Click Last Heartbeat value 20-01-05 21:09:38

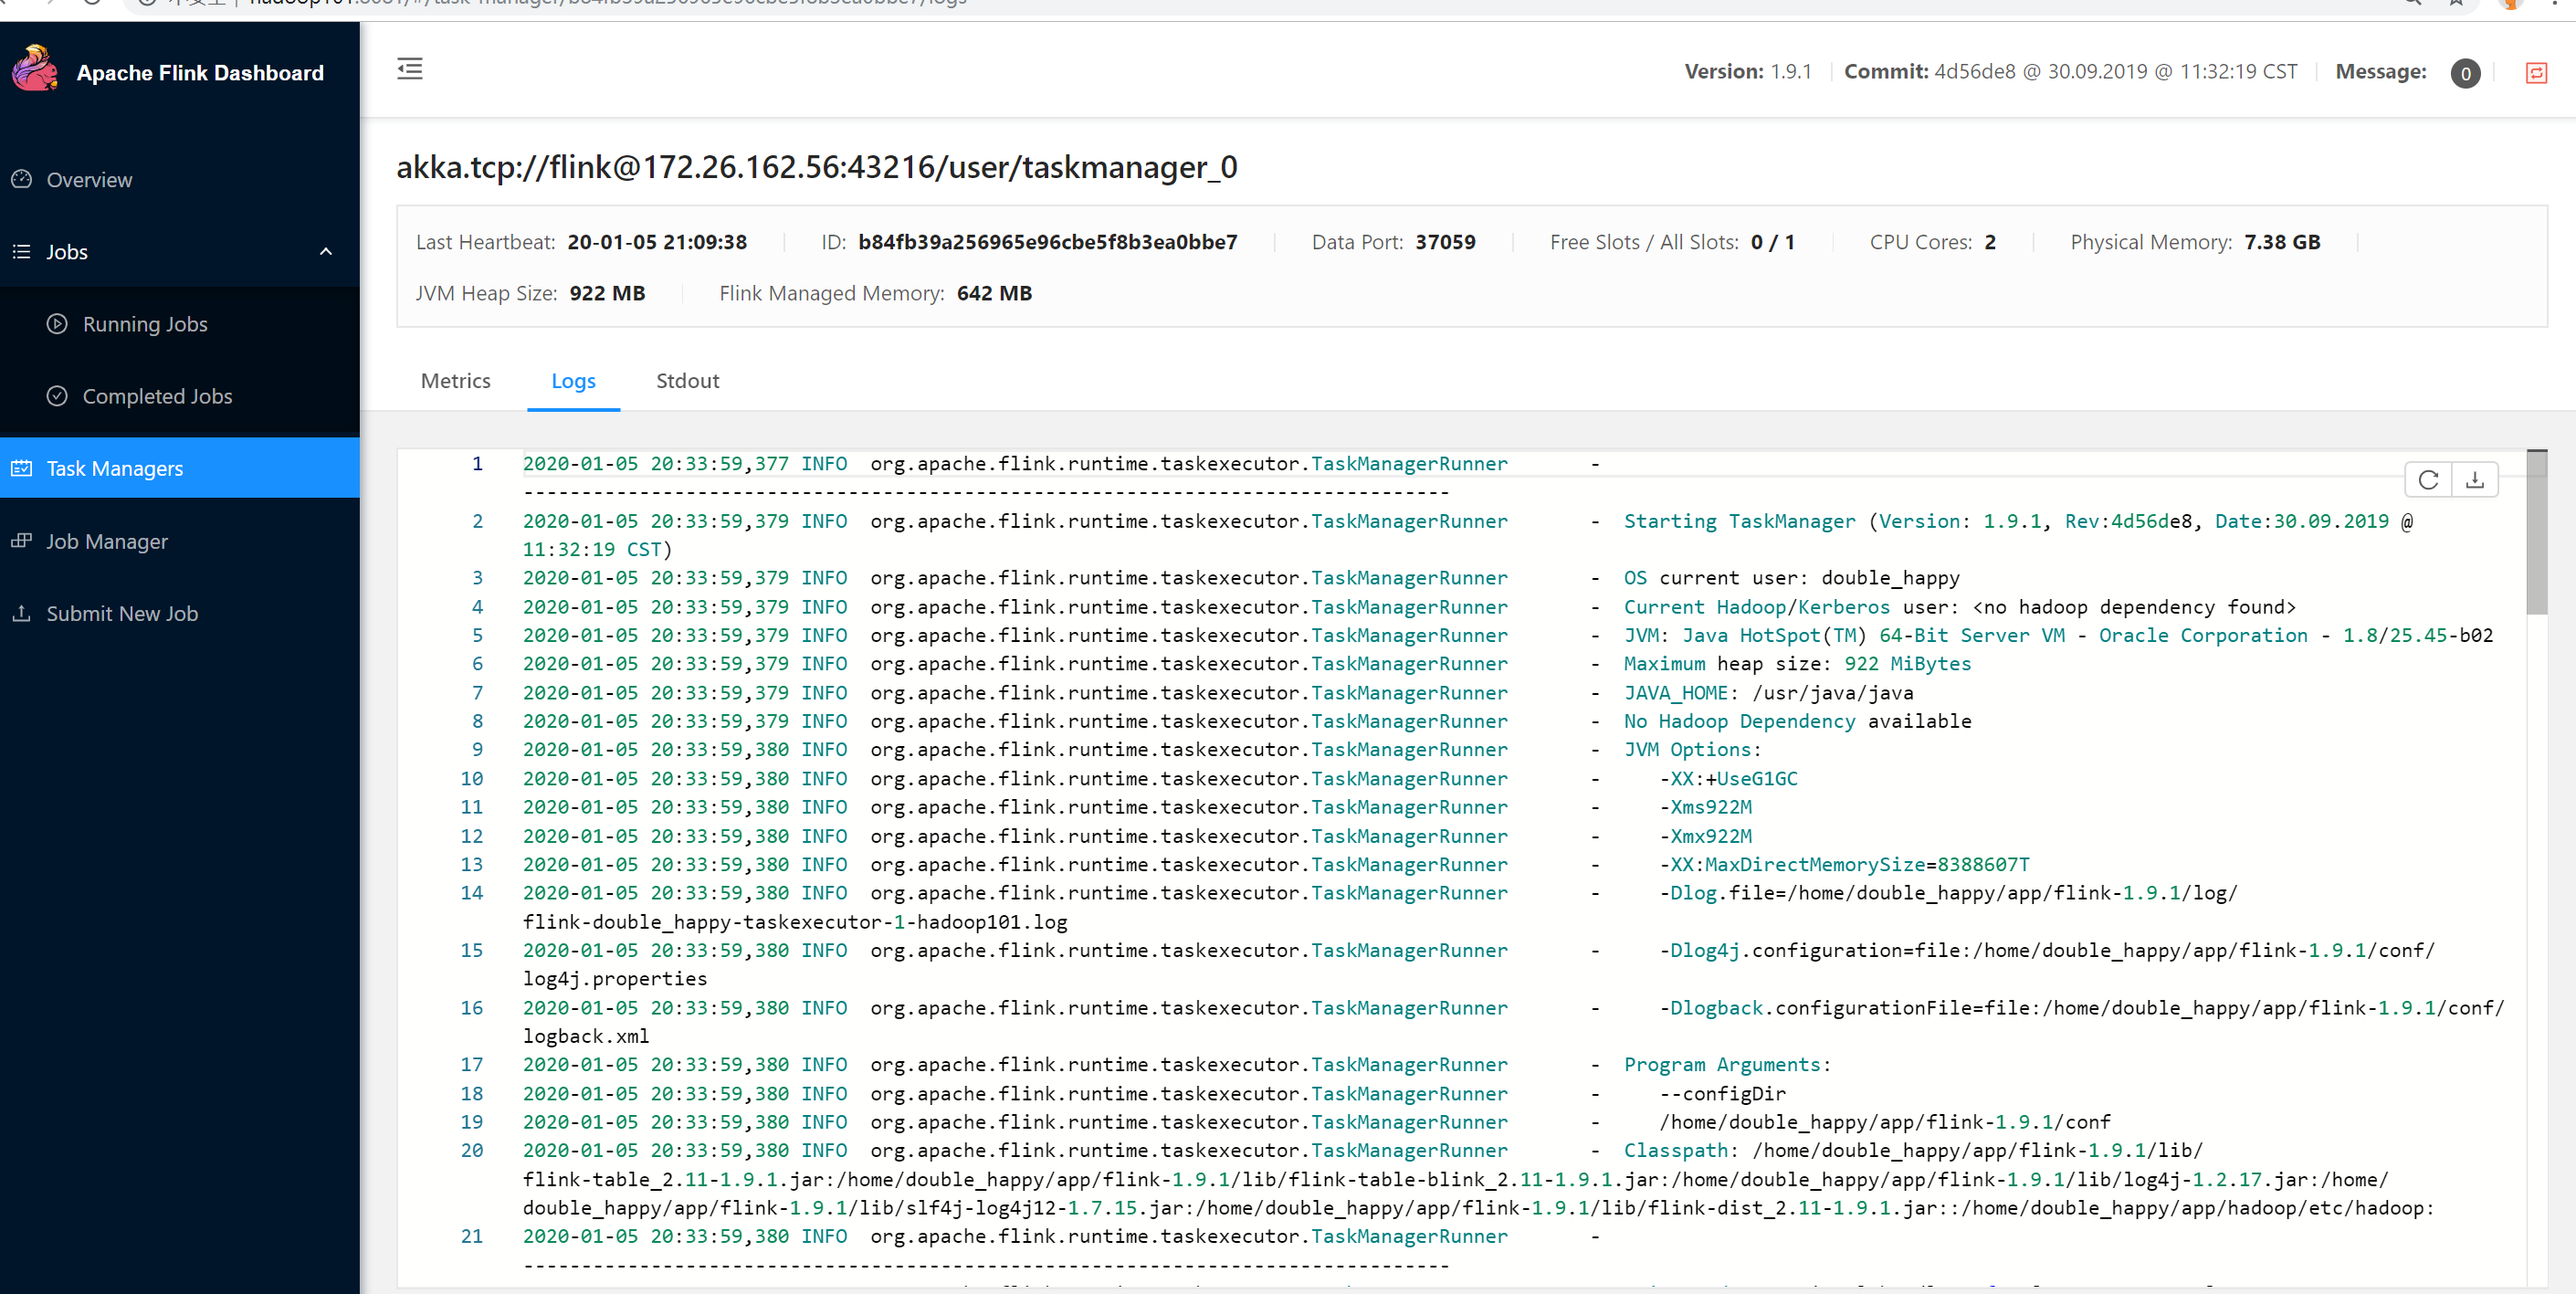657,242
